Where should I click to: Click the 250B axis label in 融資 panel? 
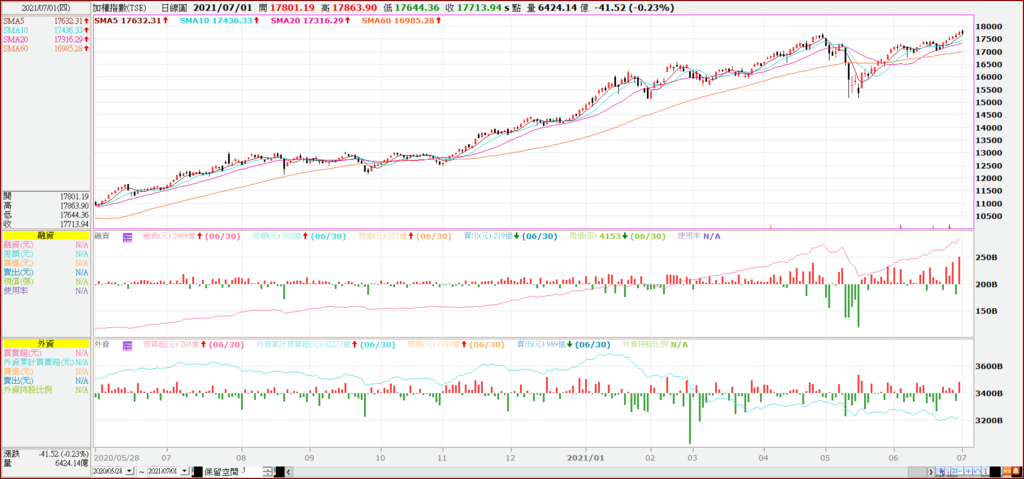(x=986, y=258)
